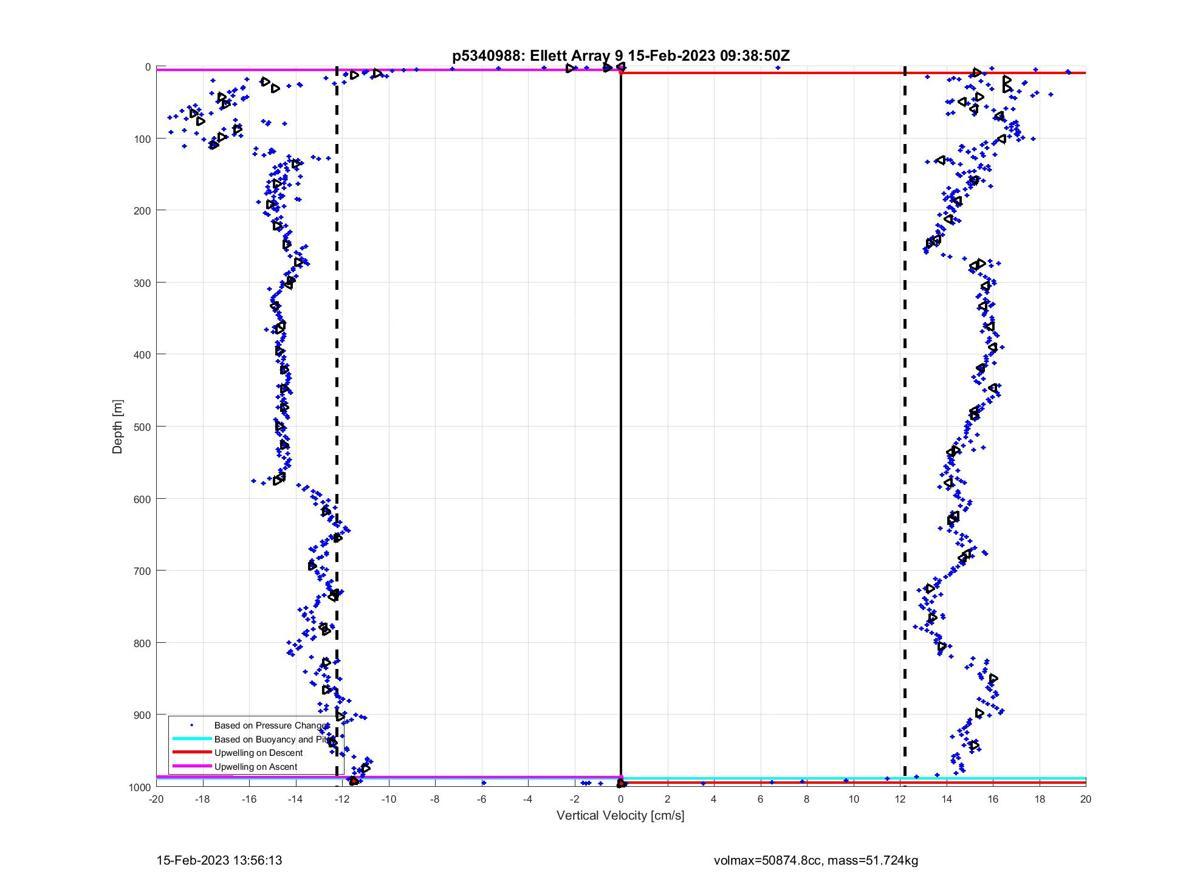Click velocity axis tick label '-6'
This screenshot has height=885, width=1200.
click(x=481, y=799)
